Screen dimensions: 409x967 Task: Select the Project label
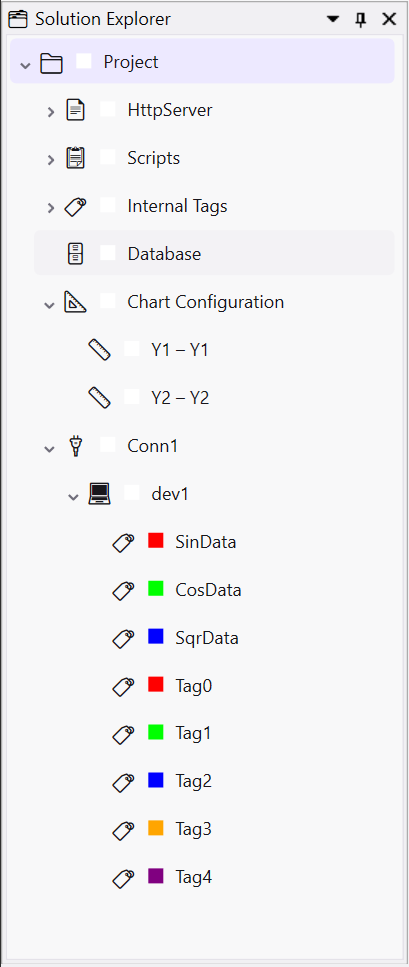coord(131,62)
